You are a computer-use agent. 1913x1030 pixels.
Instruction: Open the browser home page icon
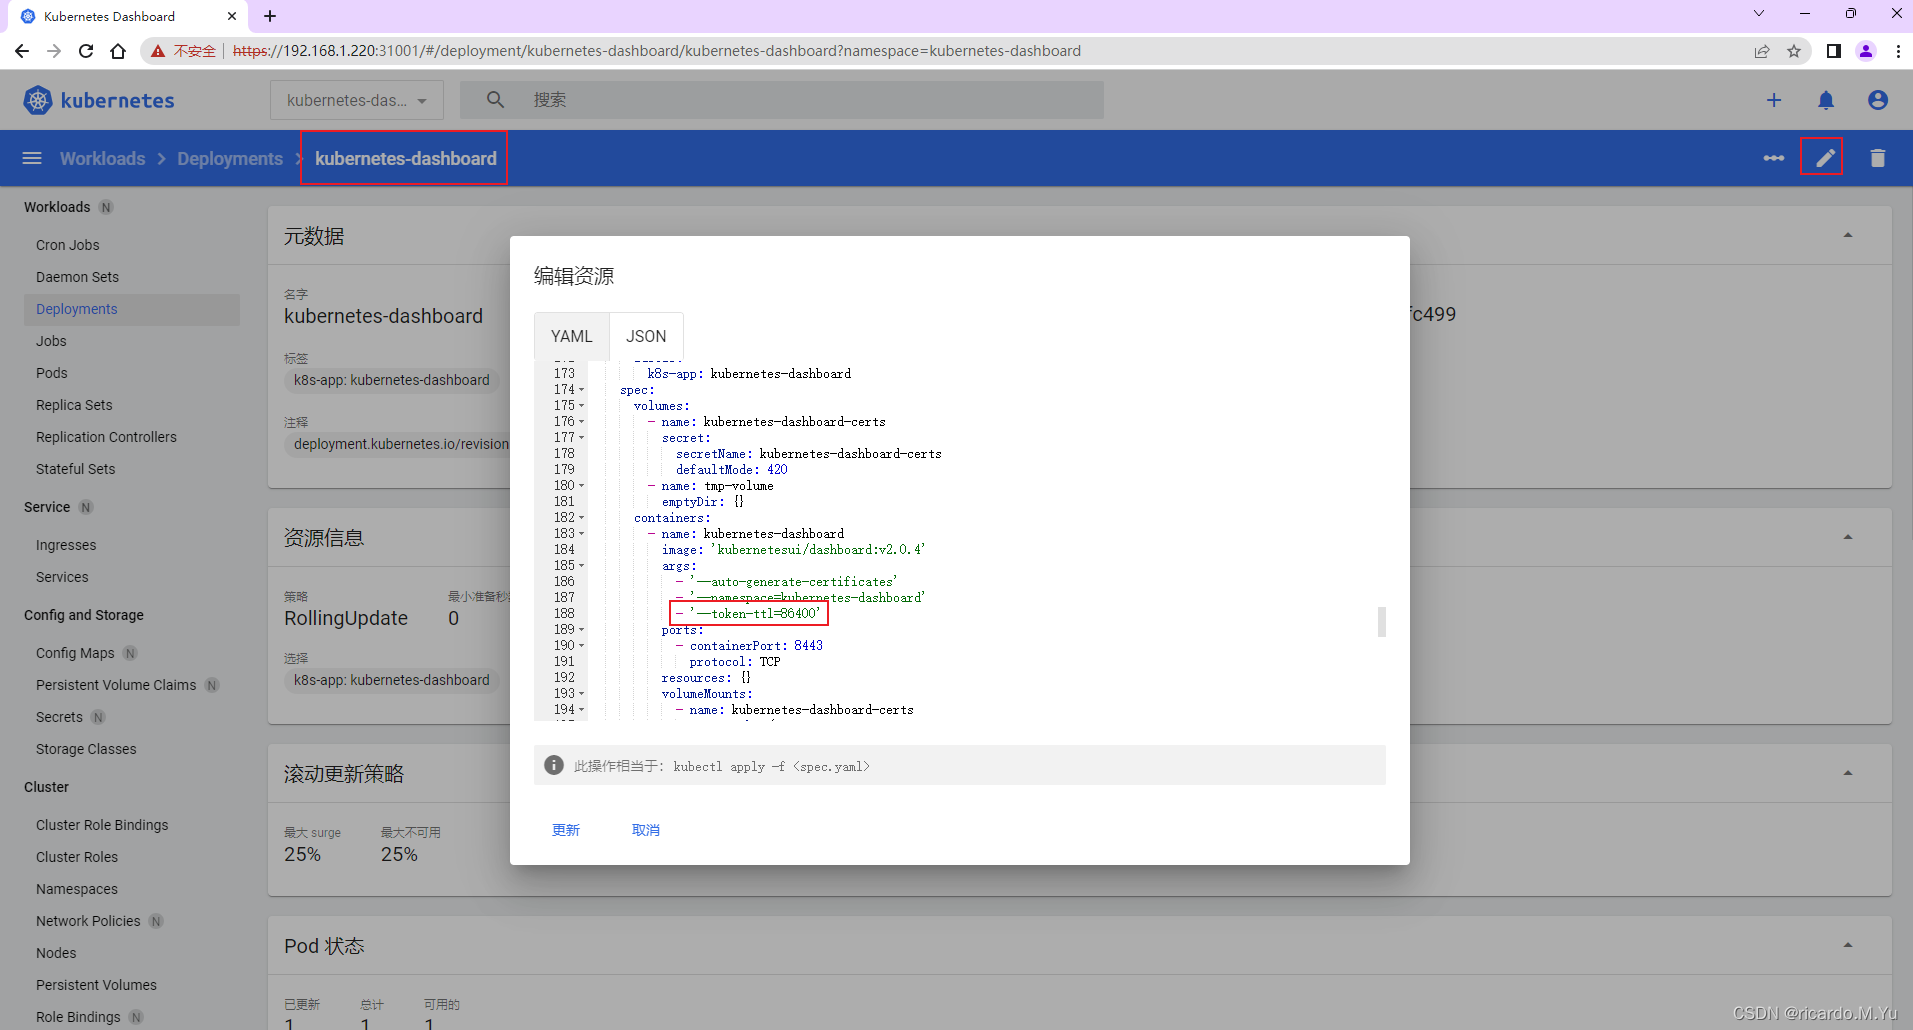pyautogui.click(x=118, y=51)
